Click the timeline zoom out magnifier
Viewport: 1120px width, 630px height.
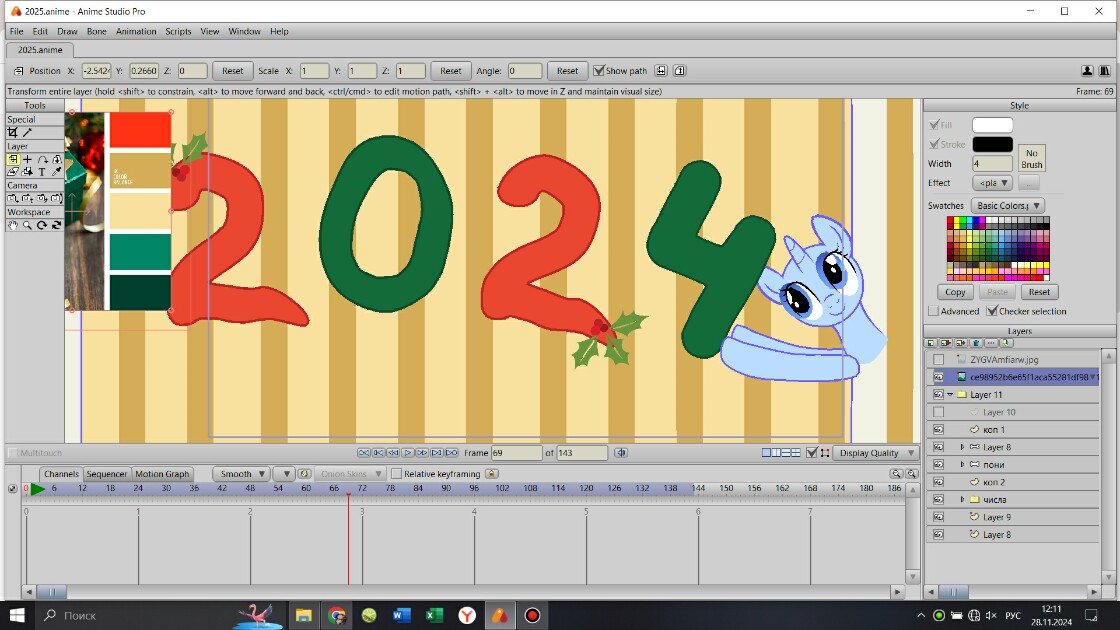[x=896, y=474]
